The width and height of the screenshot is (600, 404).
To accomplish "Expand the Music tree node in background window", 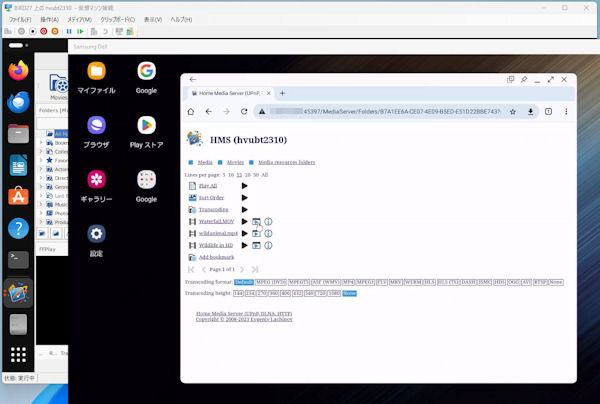I will pos(41,204).
